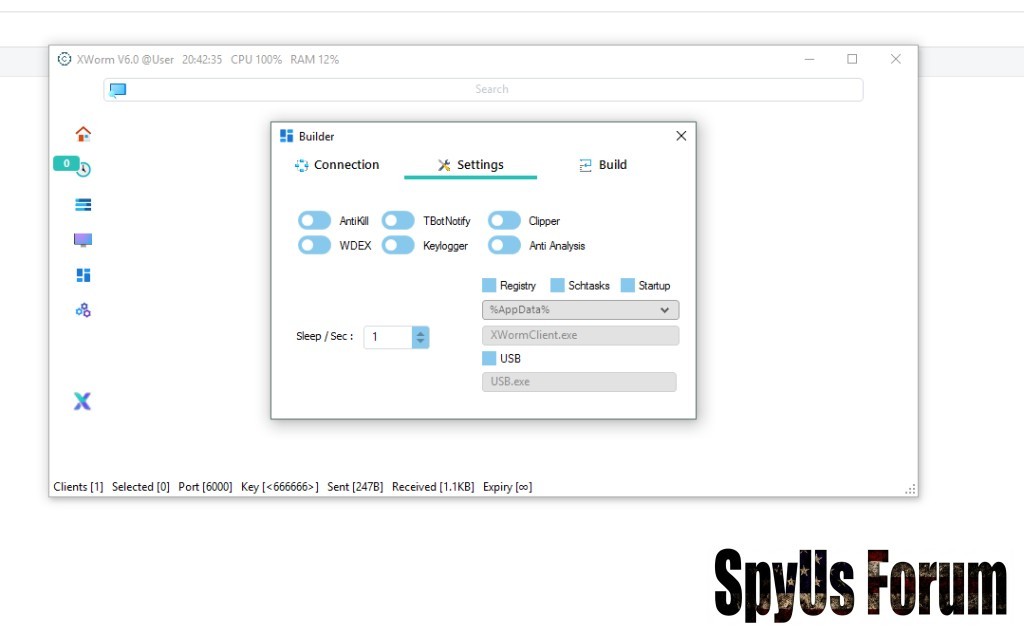The image size is (1024, 635).
Task: Click the XWormClient.exe filename field
Action: click(x=580, y=335)
